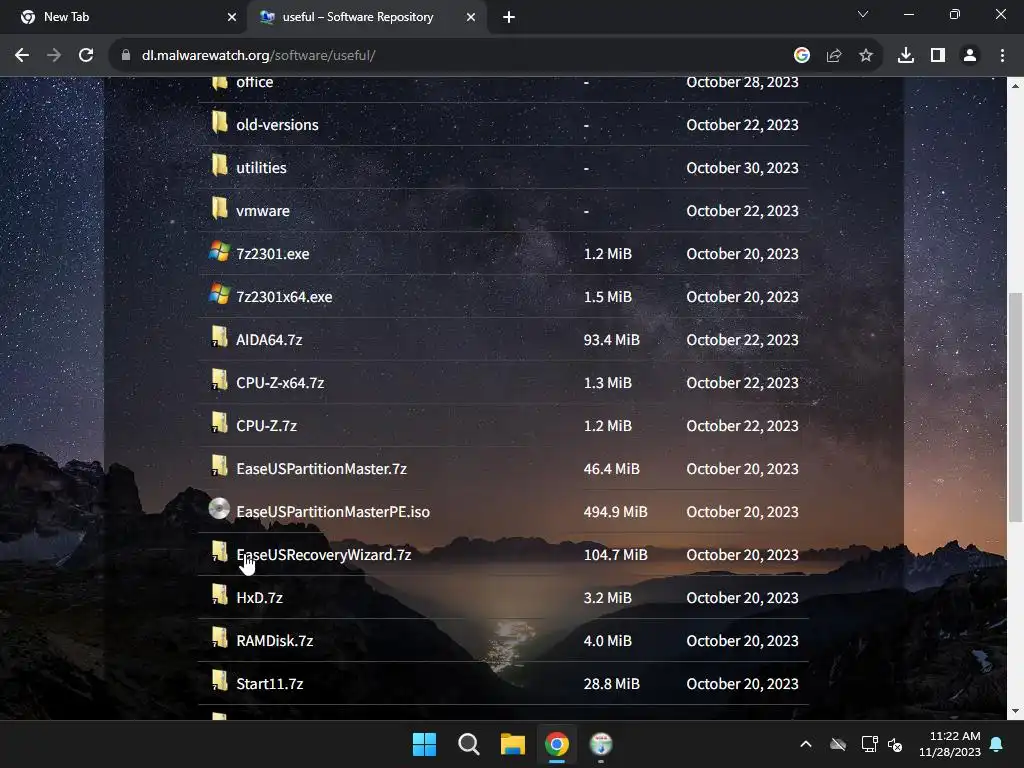Click the AIDA64.7z archive icon

pyautogui.click(x=219, y=338)
